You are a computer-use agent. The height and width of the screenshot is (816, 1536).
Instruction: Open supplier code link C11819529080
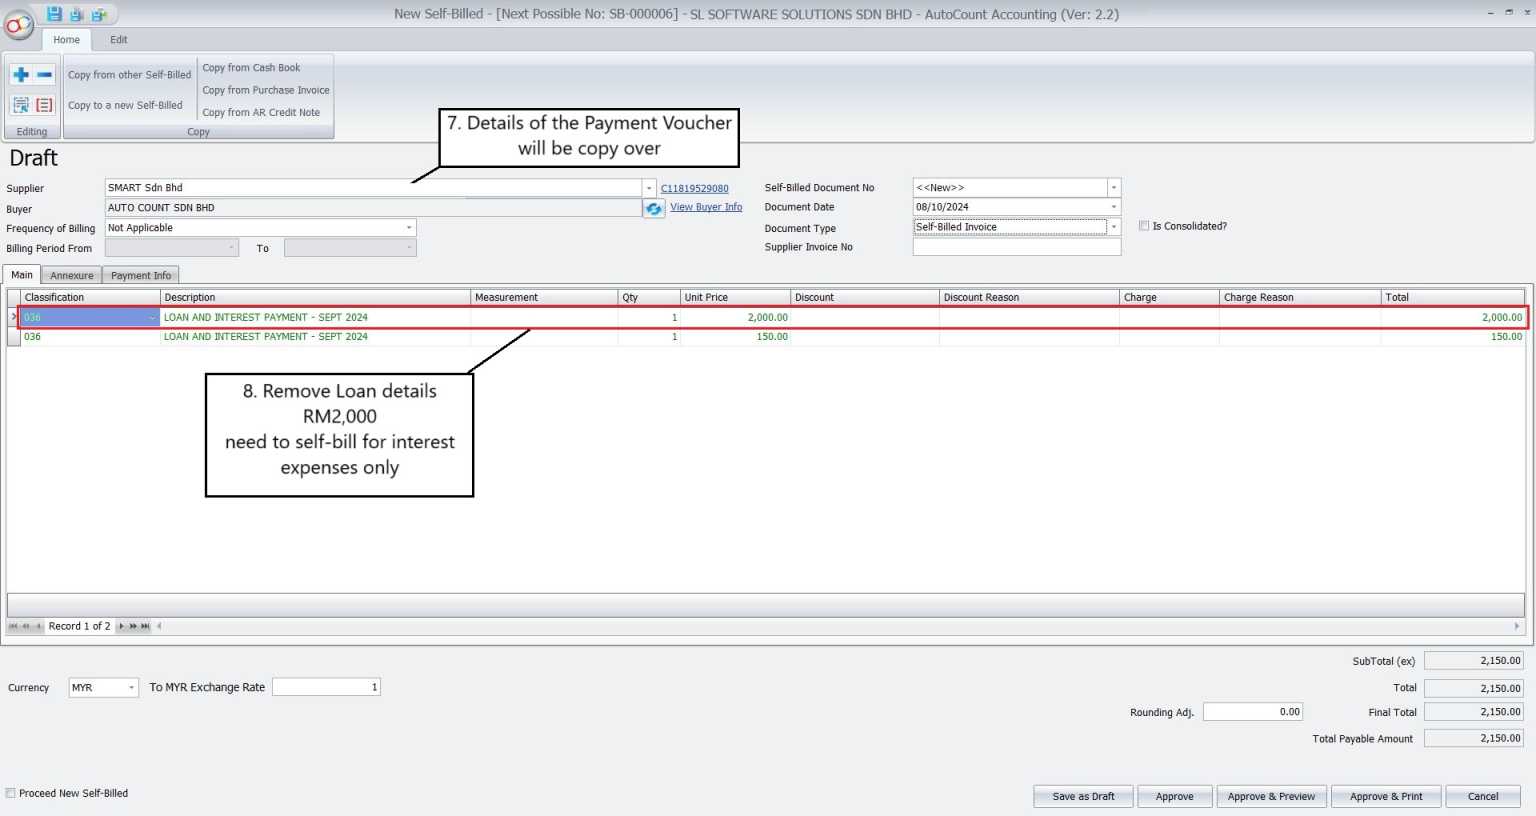[x=695, y=188]
